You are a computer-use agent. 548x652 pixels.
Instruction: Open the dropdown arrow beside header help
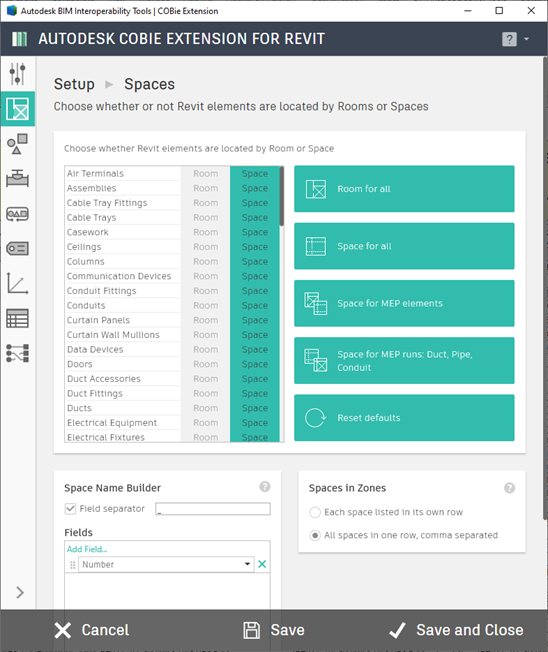point(526,39)
